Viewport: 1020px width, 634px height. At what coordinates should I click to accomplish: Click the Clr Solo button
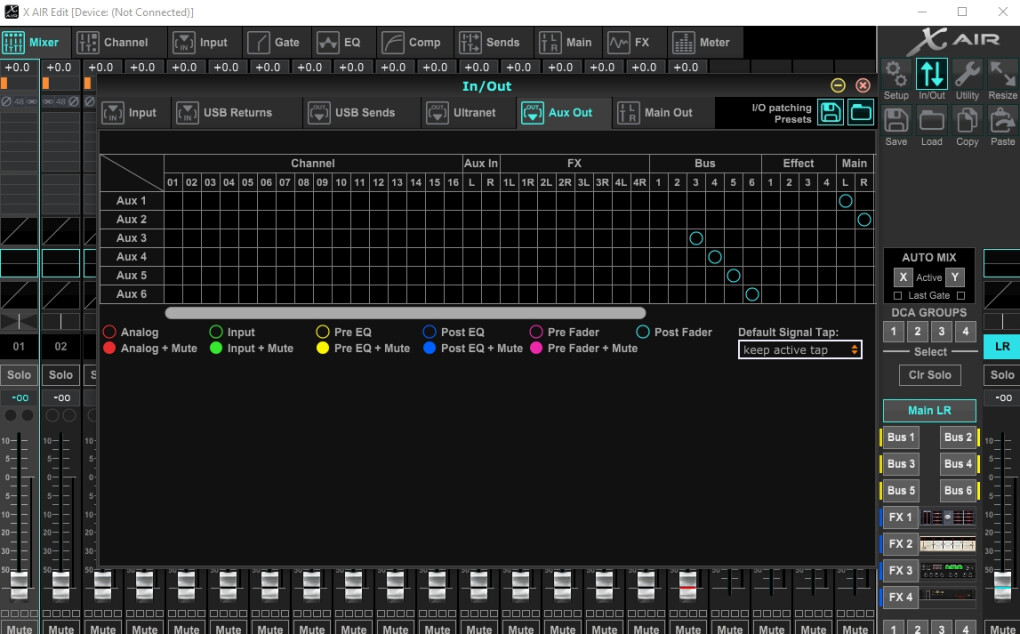[x=930, y=375]
